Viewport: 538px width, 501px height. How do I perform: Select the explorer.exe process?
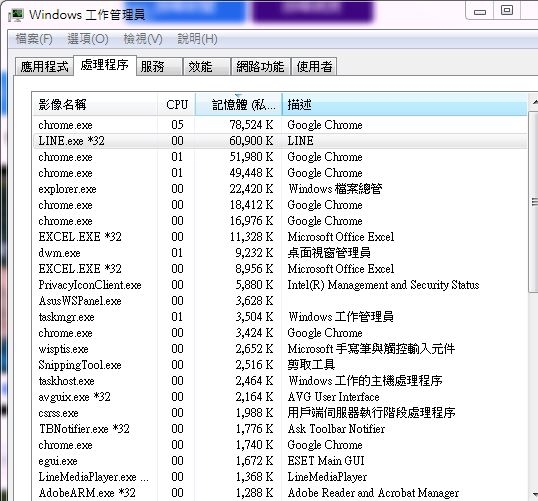coord(280,189)
